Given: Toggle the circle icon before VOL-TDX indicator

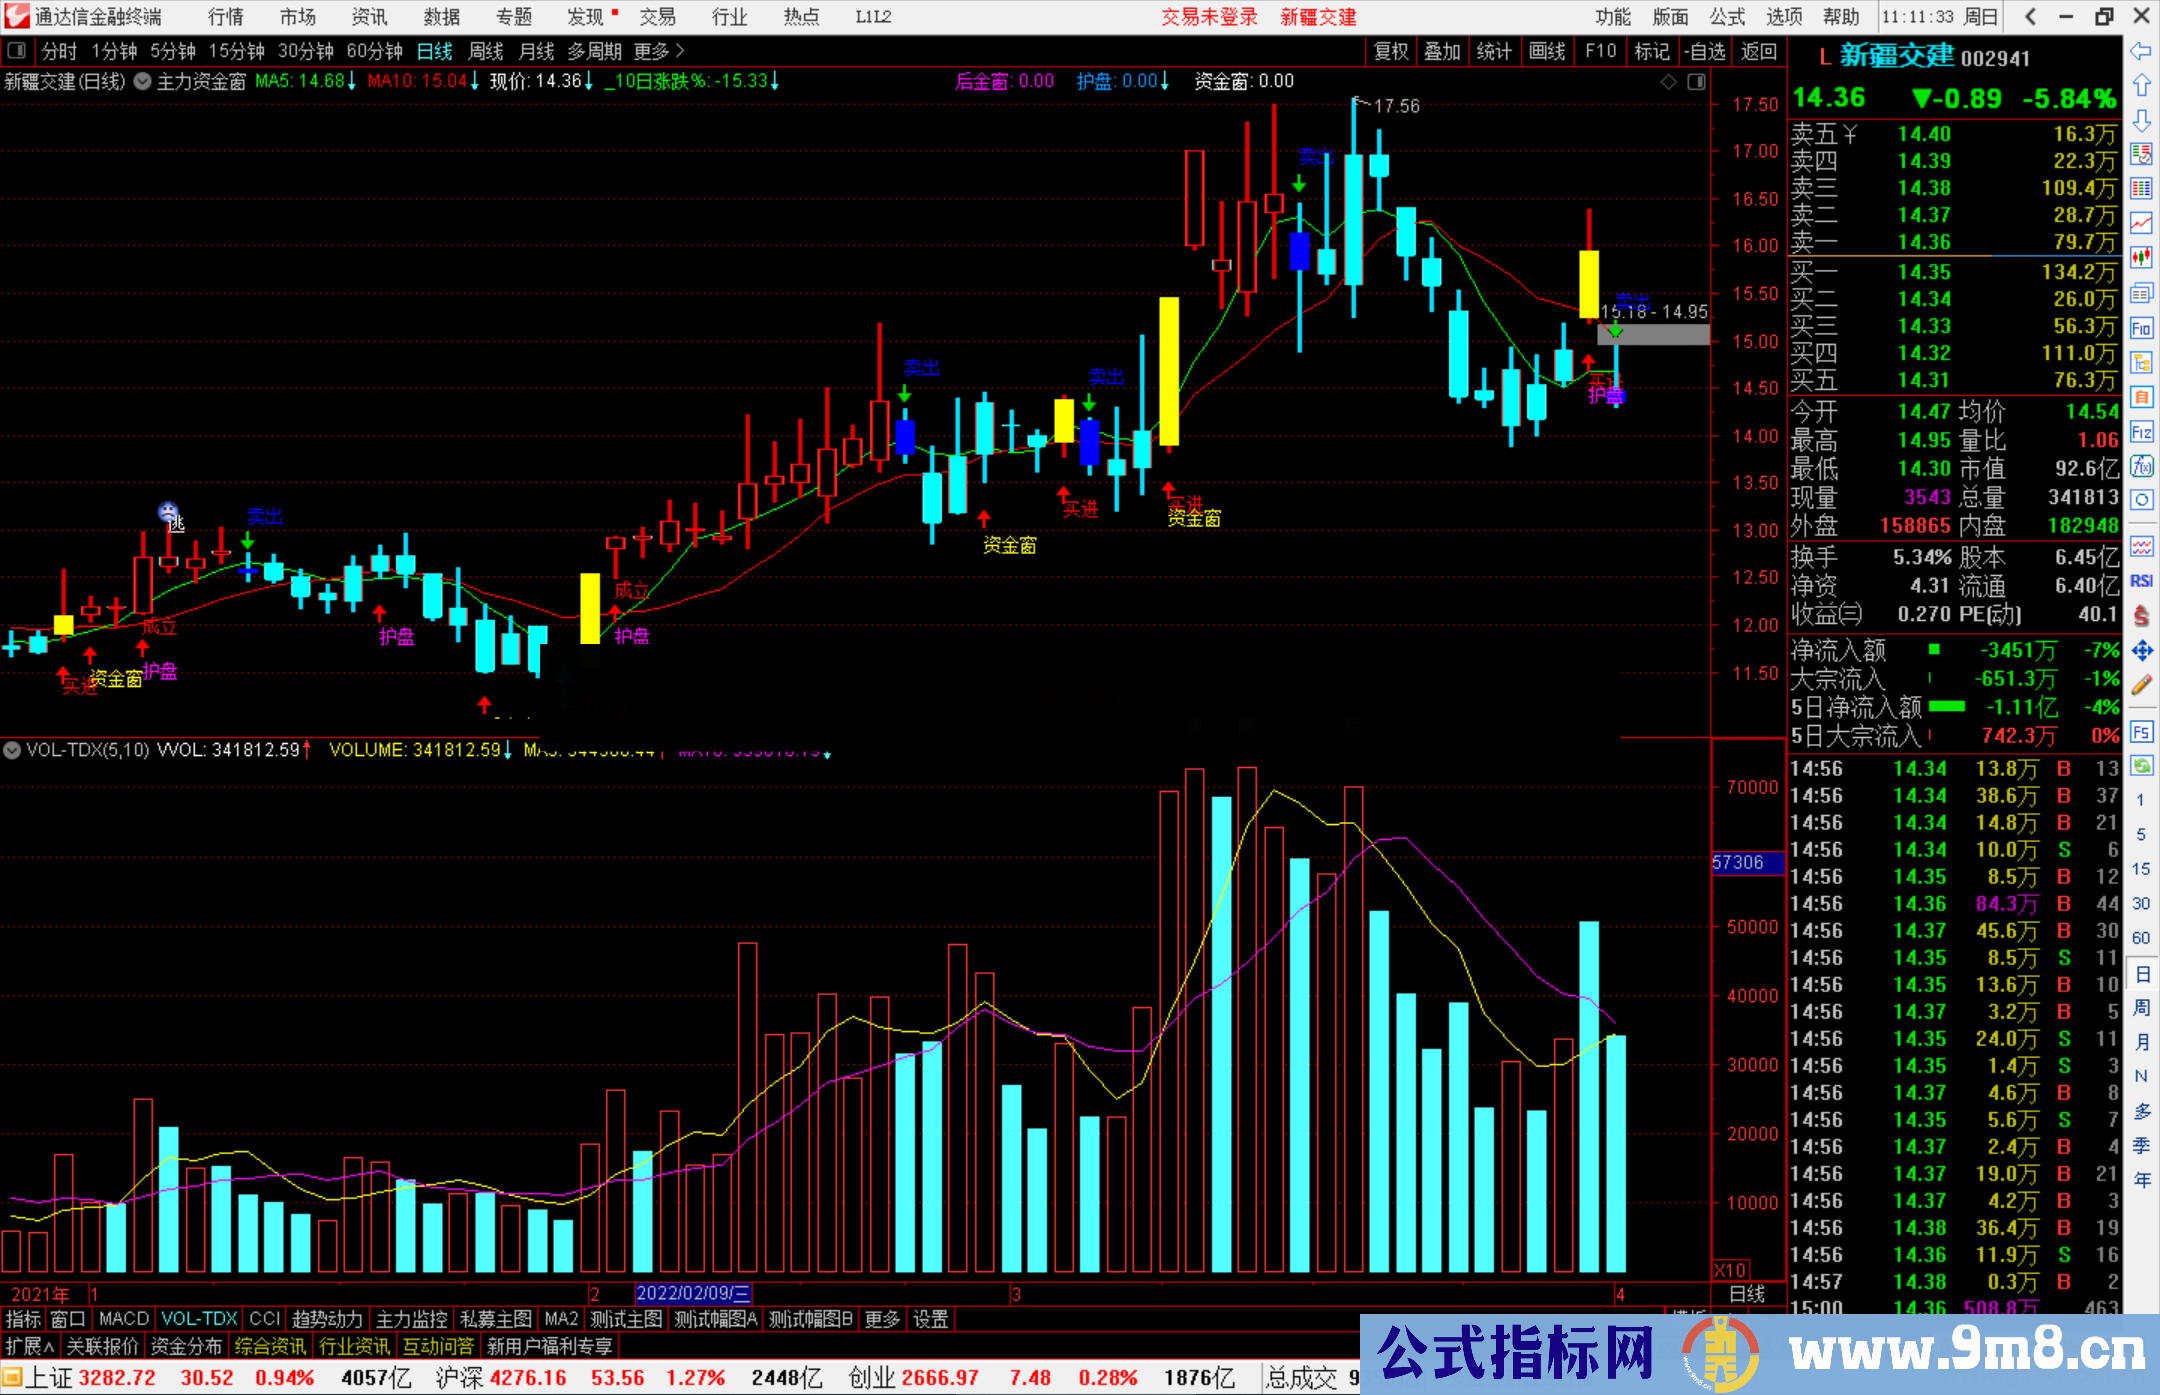Looking at the screenshot, I should pos(12,750).
